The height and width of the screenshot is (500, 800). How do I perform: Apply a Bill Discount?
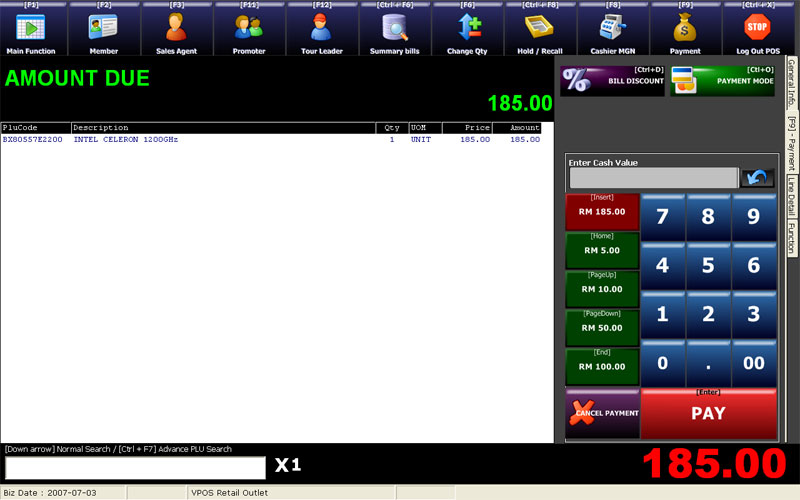point(613,81)
